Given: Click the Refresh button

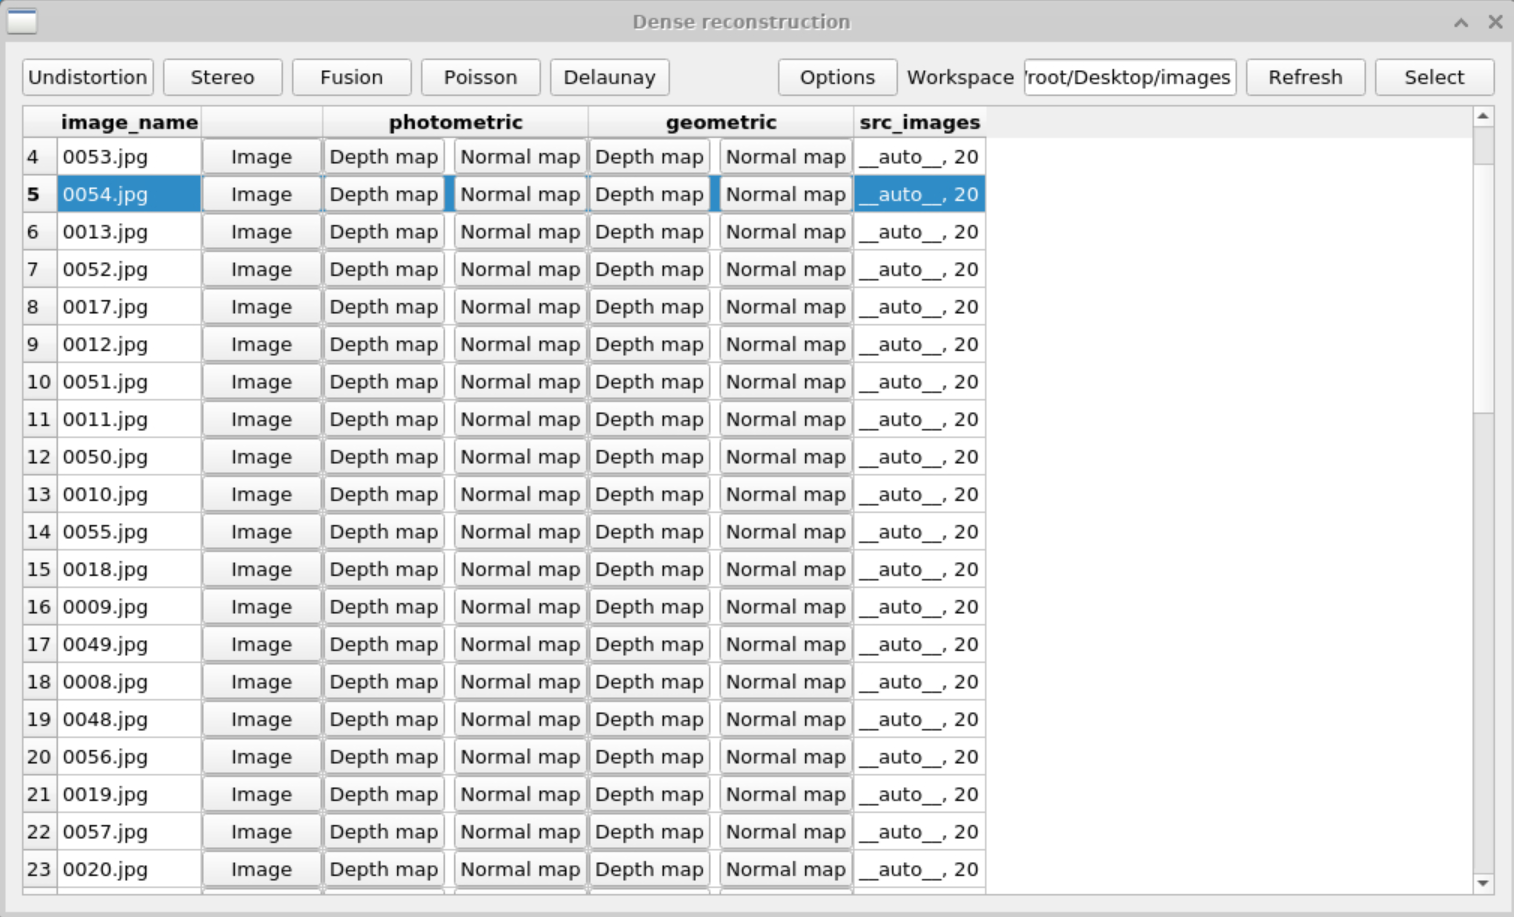Looking at the screenshot, I should click(1305, 77).
